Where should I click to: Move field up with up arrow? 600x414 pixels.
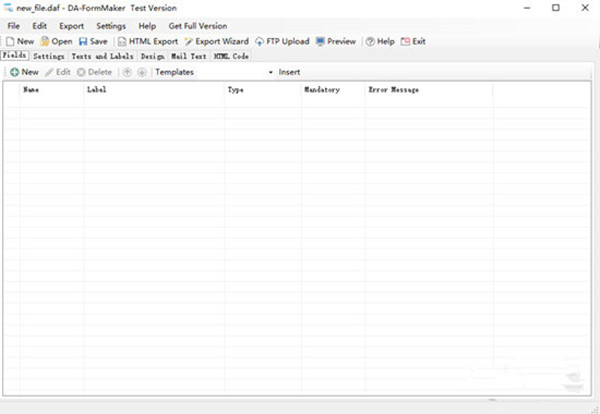click(x=127, y=72)
